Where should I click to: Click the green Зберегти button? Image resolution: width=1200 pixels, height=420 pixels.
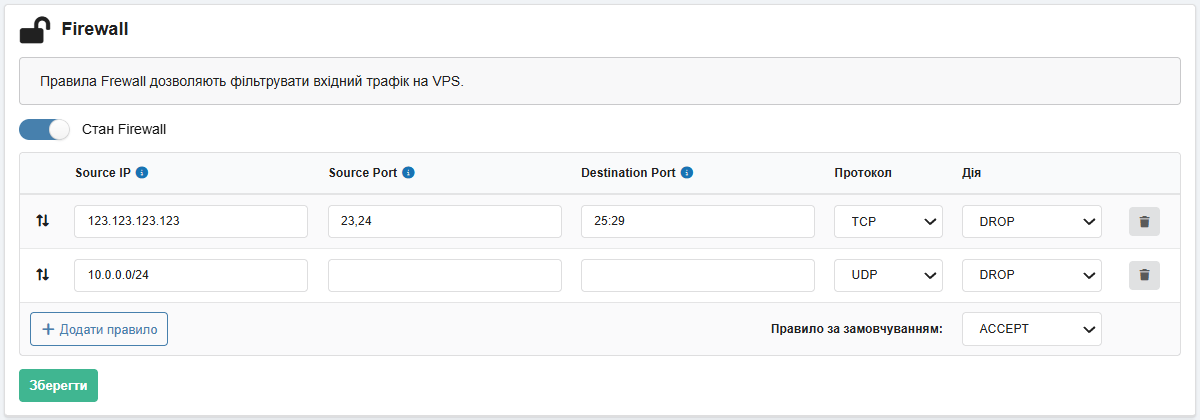[58, 385]
